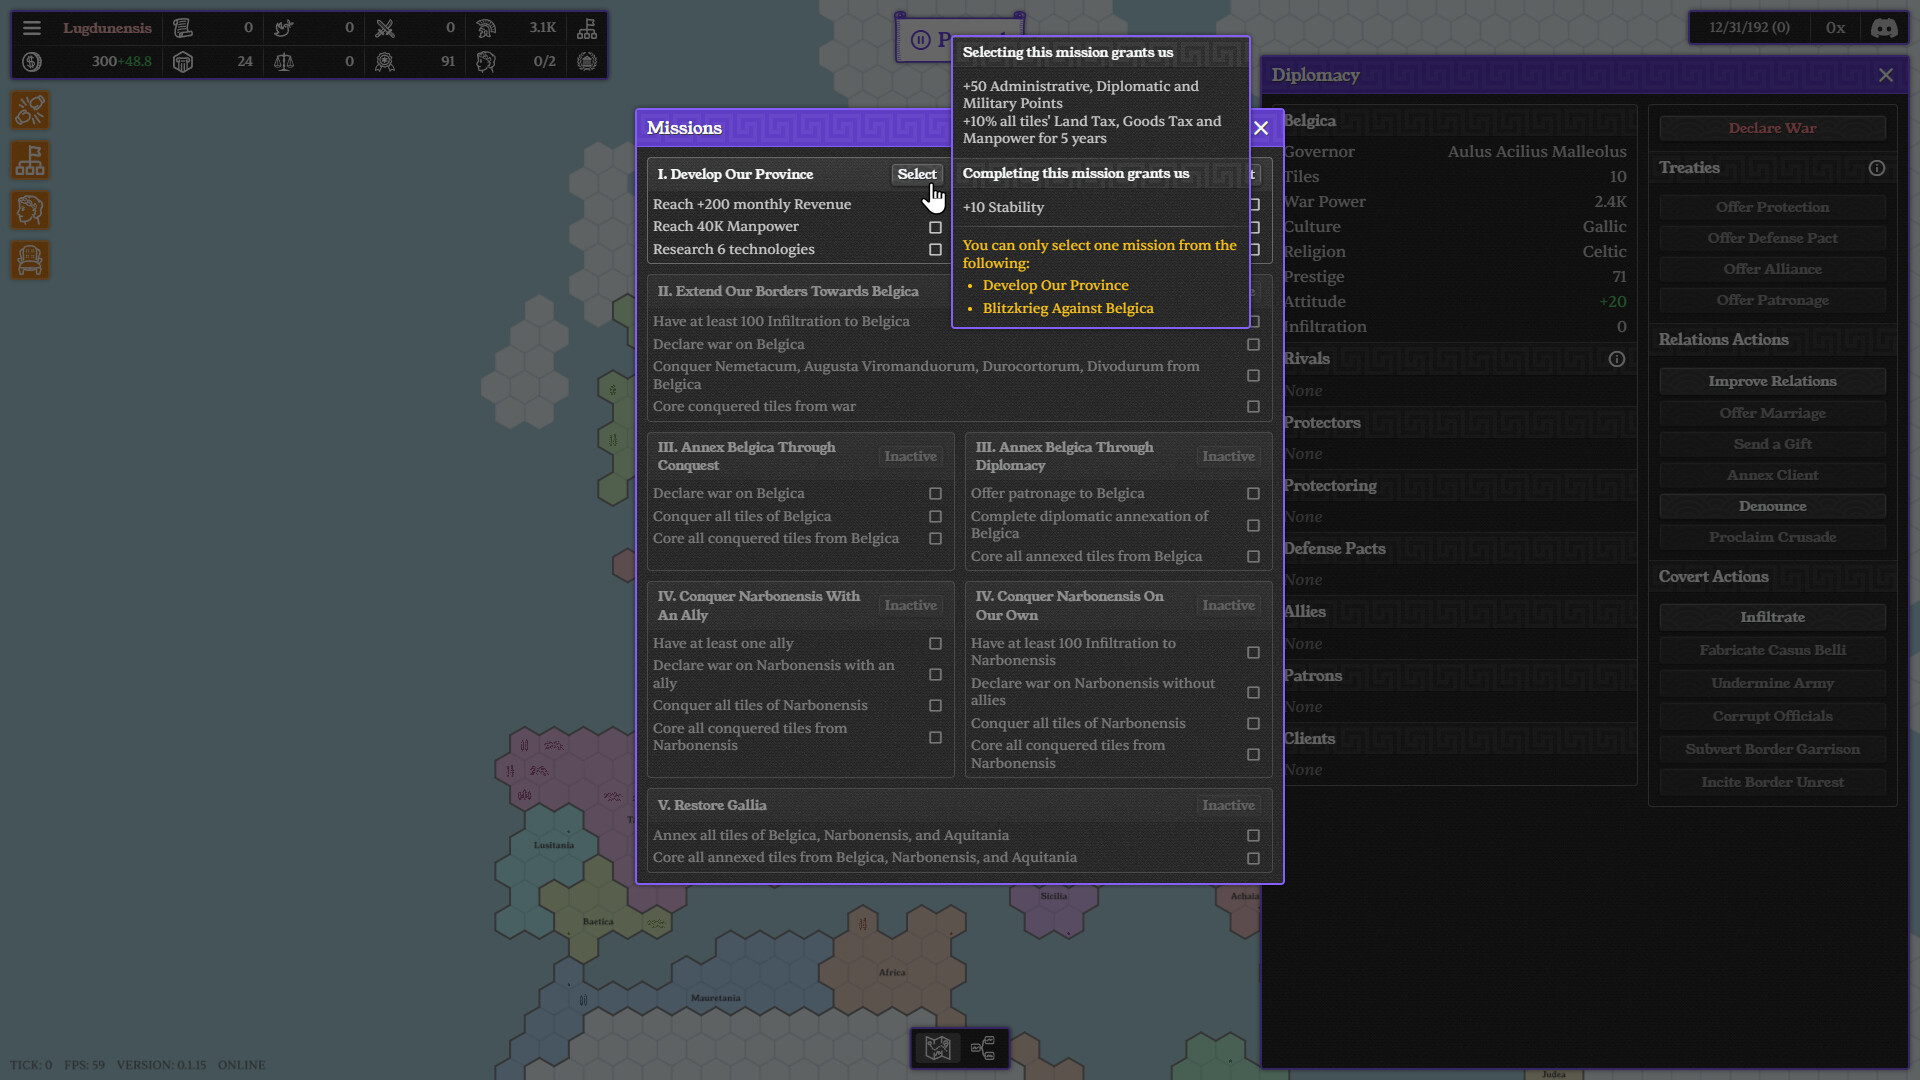
Task: Click Improve Relations with Belgica
Action: (x=1772, y=380)
